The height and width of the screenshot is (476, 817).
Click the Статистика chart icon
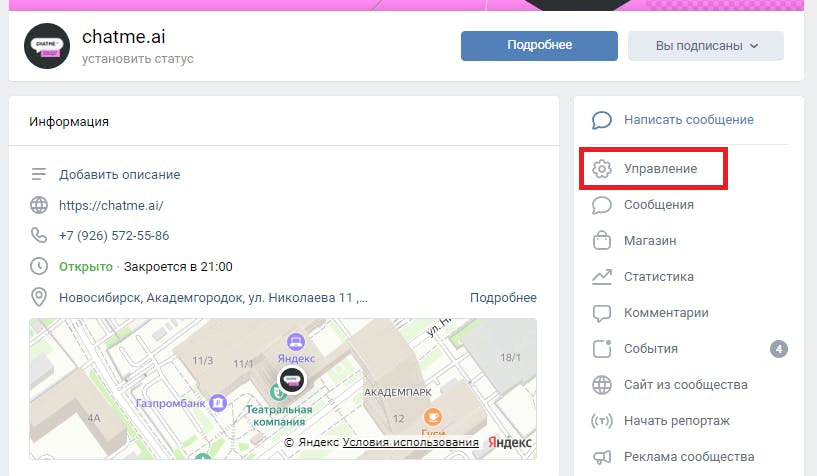point(601,277)
